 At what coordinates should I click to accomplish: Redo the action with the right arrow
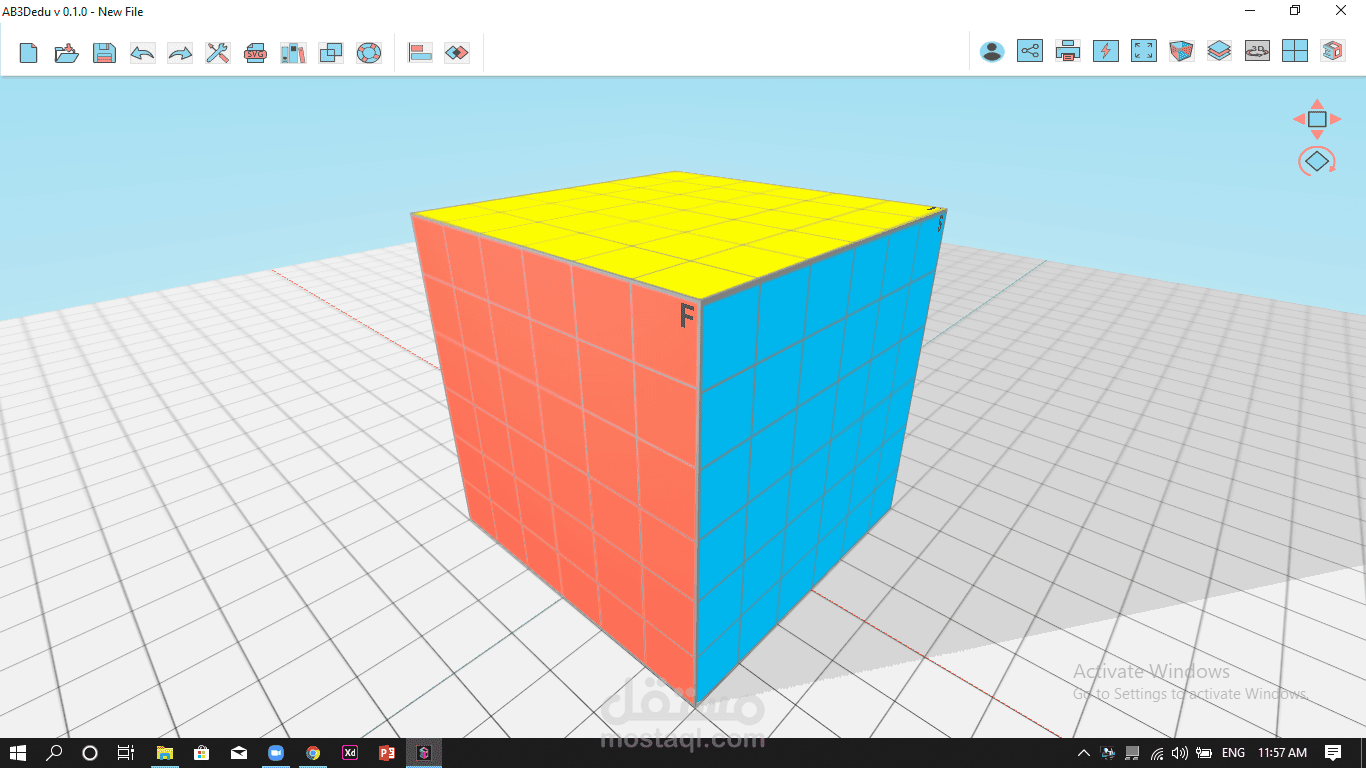[x=180, y=53]
